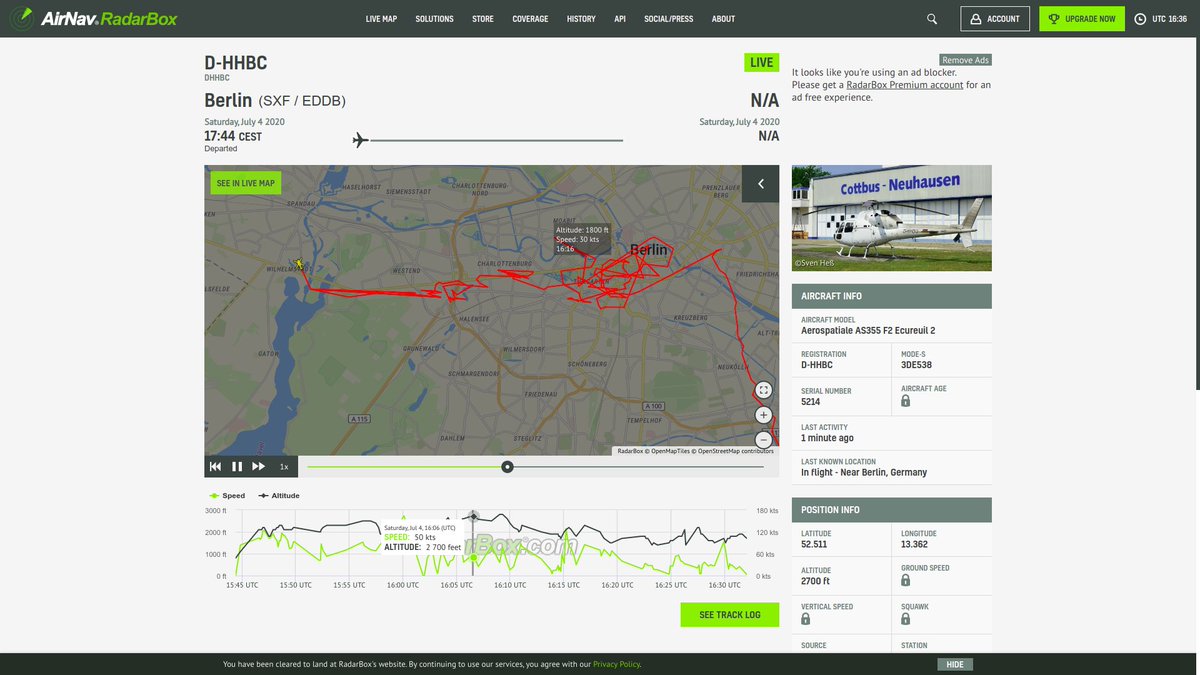Click the locked Aircraft Age padlock
Viewport: 1200px width, 675px height.
(906, 401)
